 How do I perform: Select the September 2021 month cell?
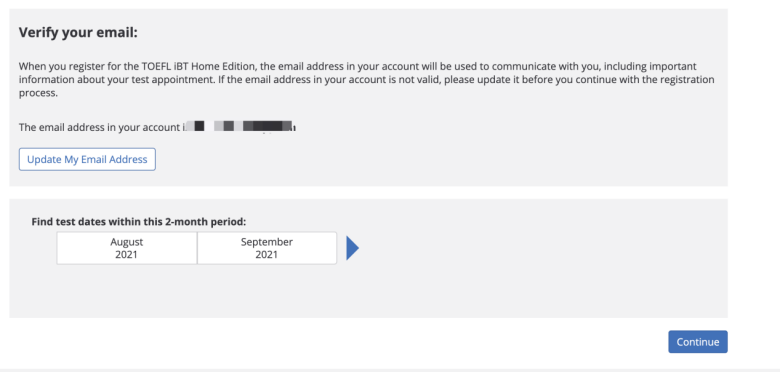point(267,248)
